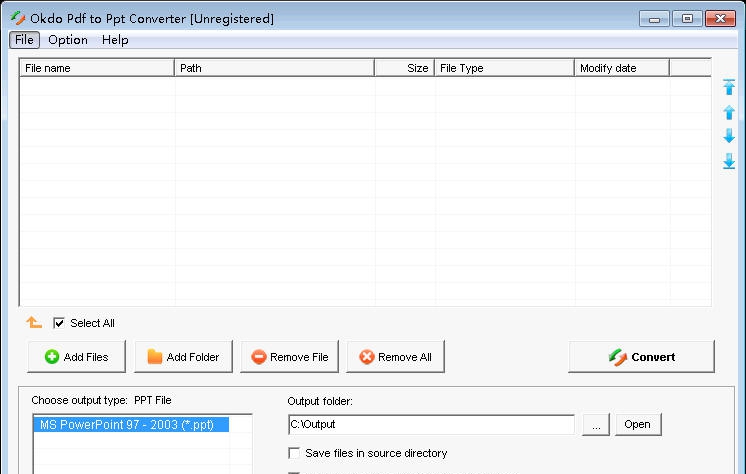Start conversion with the Convert button
This screenshot has width=746, height=474.
coord(641,356)
